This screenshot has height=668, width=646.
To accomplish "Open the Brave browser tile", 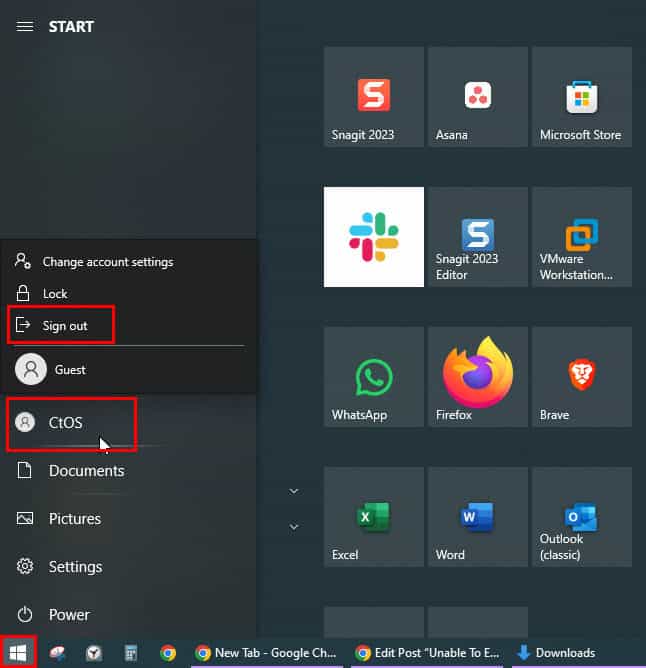I will coord(582,377).
